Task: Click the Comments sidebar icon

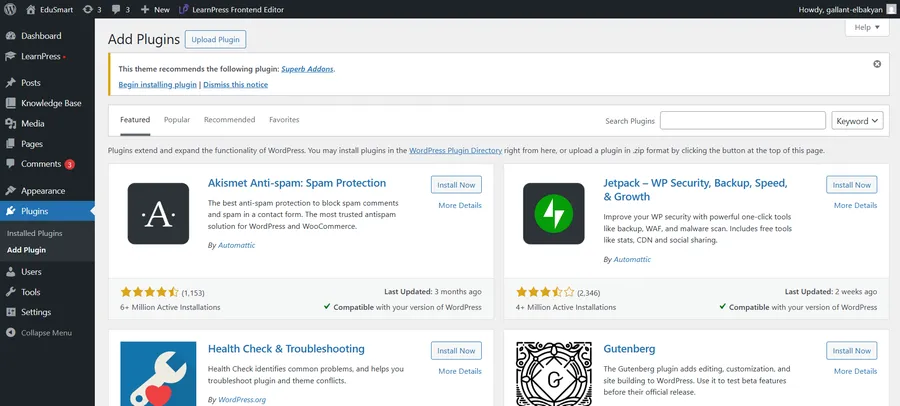Action: click(10, 164)
